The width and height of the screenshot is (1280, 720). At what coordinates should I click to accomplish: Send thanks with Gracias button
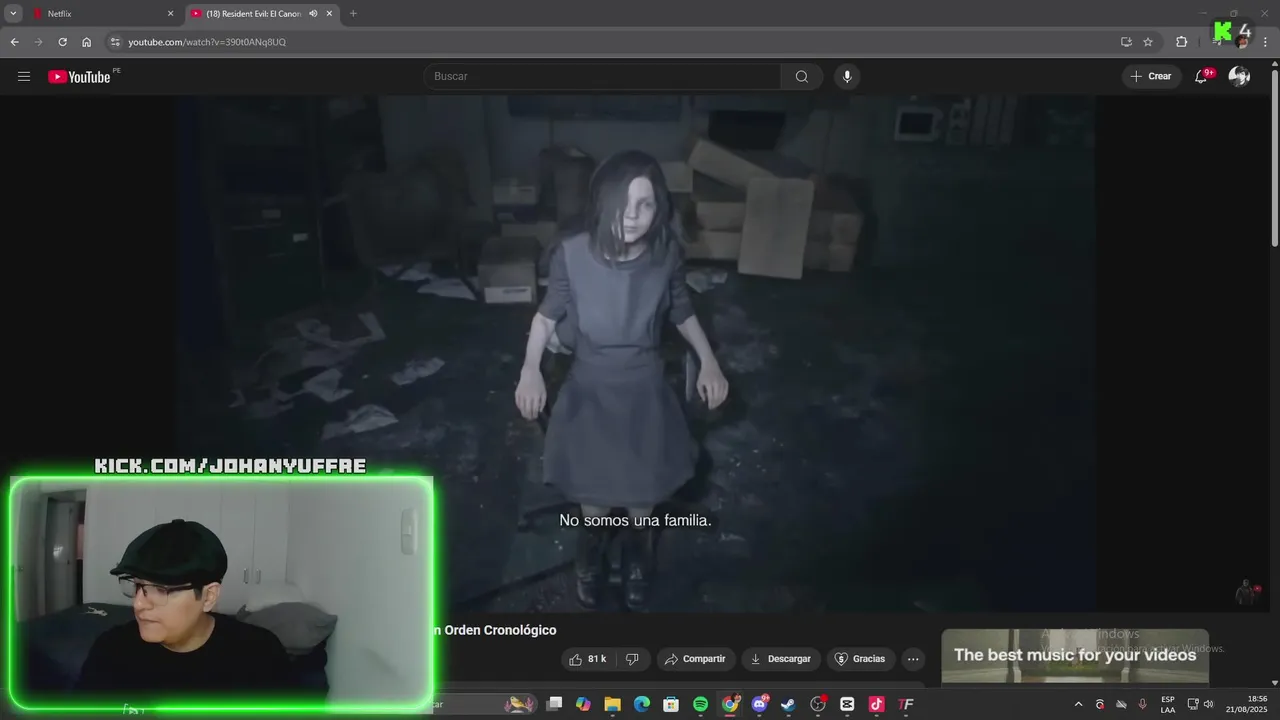pos(860,659)
